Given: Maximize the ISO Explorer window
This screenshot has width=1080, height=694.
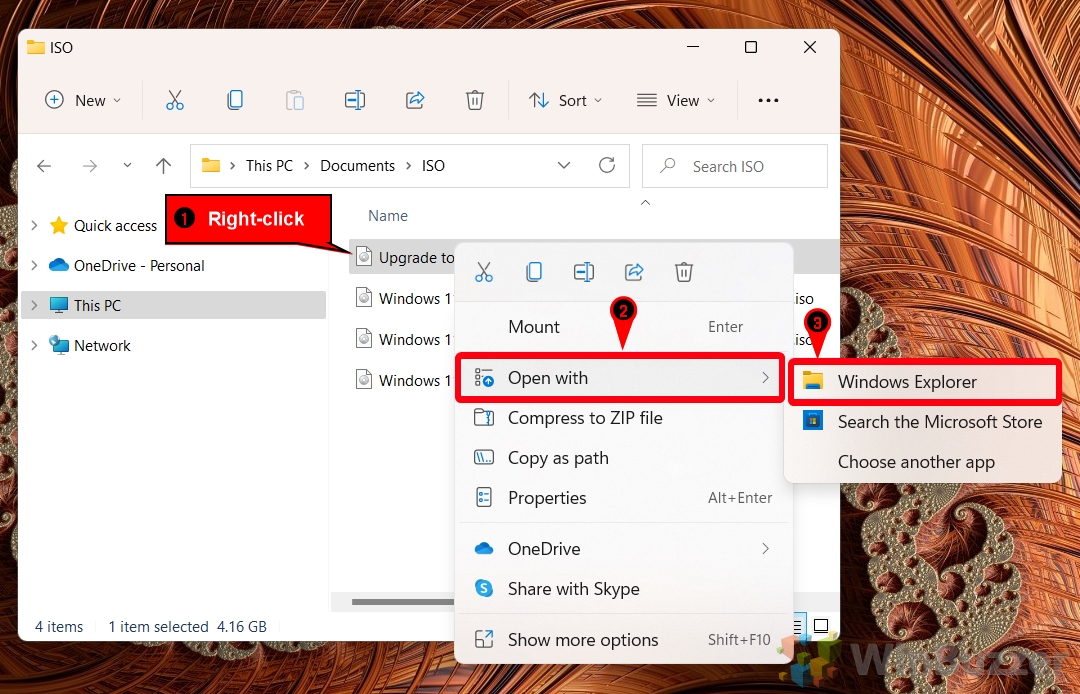Looking at the screenshot, I should pos(751,47).
